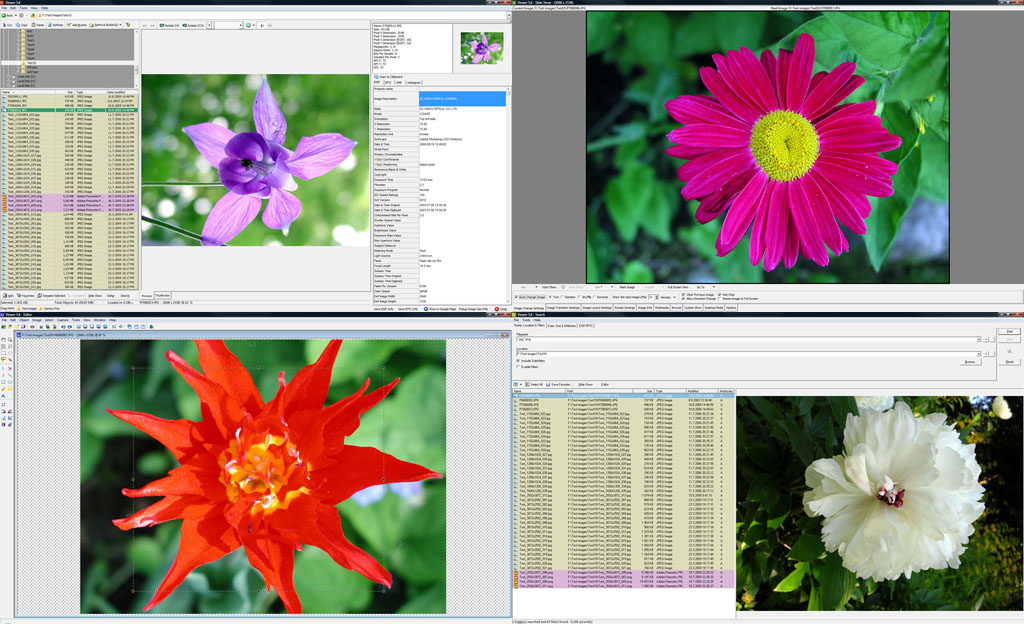Click the Copy to Clipboard icon
Screen dimensions: 1024x624
pos(376,77)
